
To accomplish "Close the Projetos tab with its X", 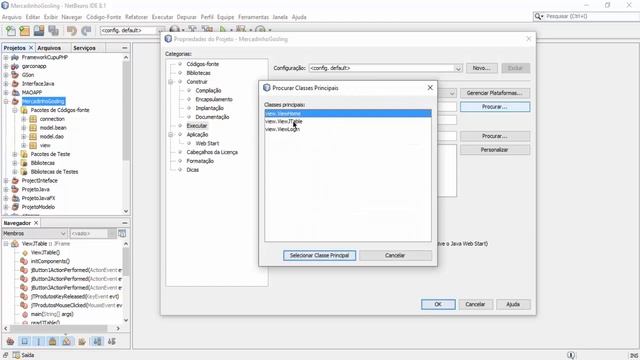I will (x=31, y=48).
